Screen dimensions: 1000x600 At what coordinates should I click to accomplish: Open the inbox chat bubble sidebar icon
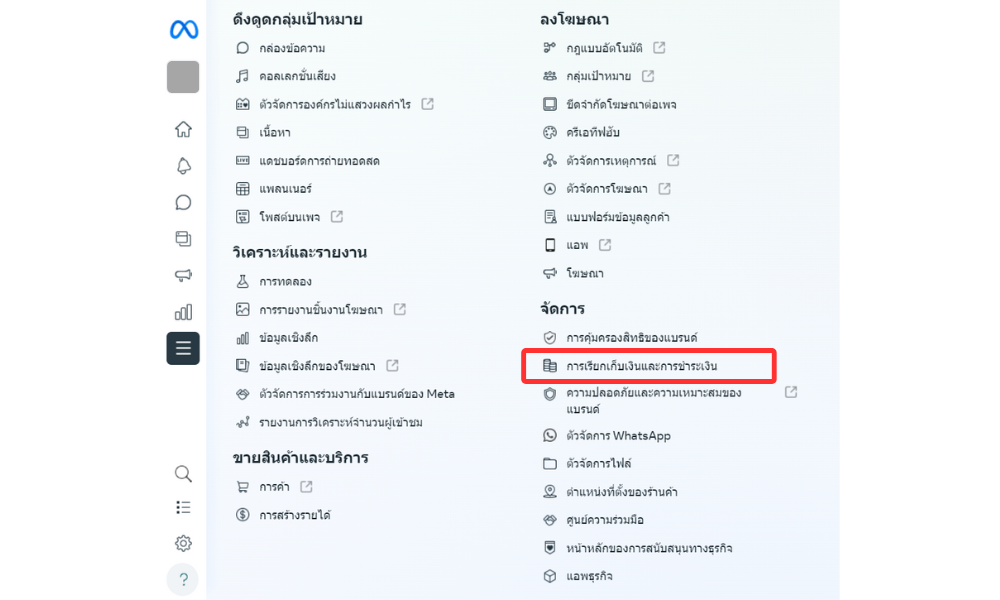pyautogui.click(x=183, y=202)
